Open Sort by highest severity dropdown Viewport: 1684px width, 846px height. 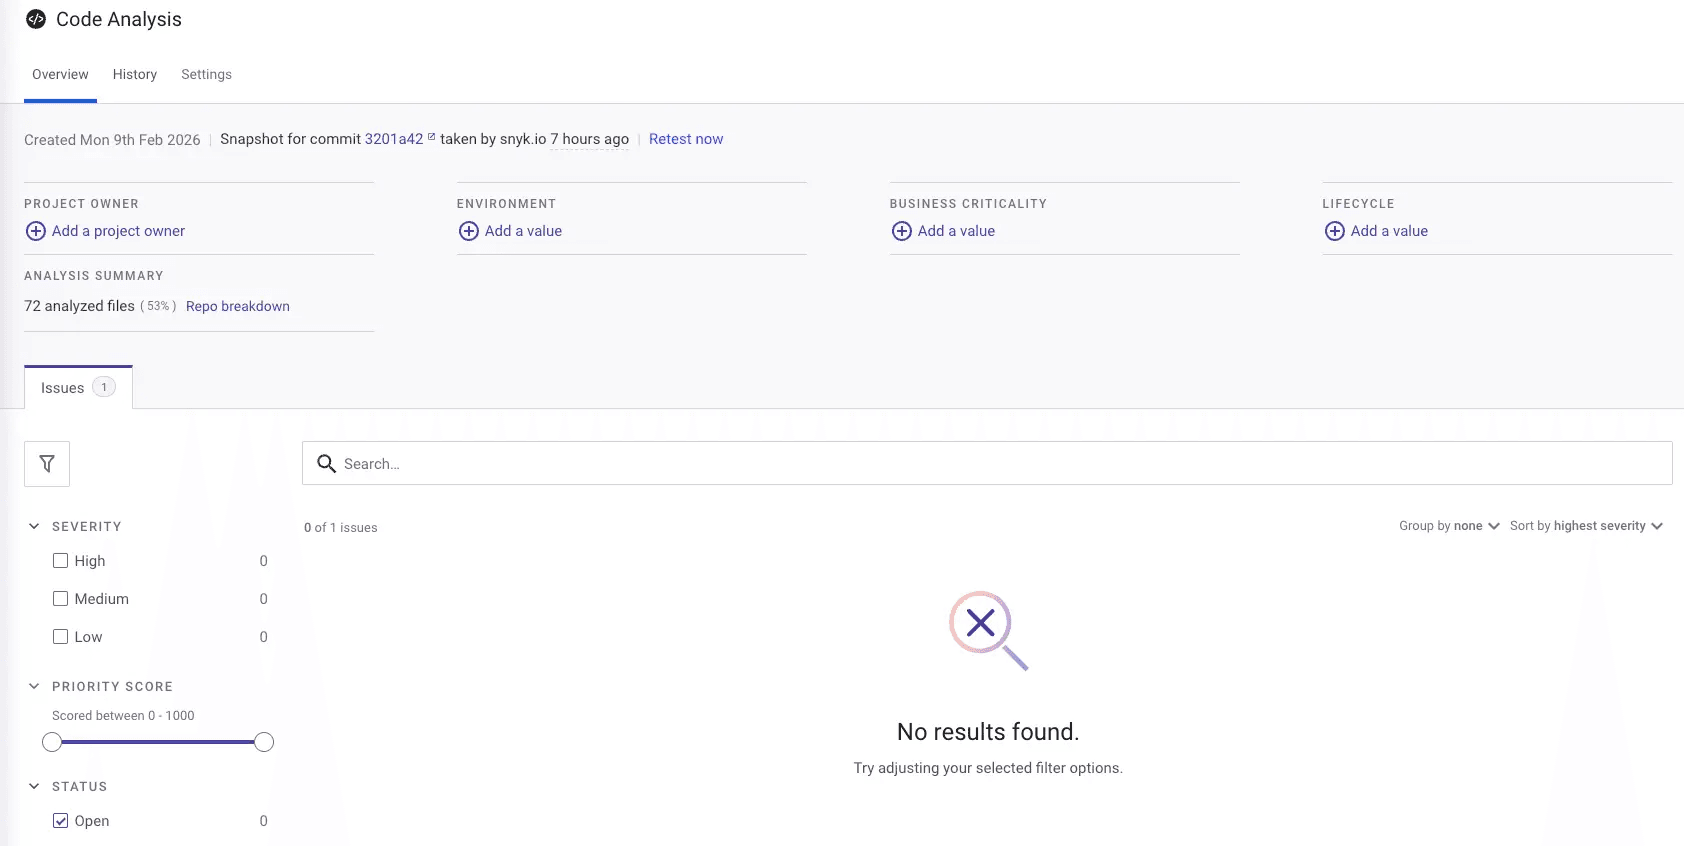[1586, 526]
